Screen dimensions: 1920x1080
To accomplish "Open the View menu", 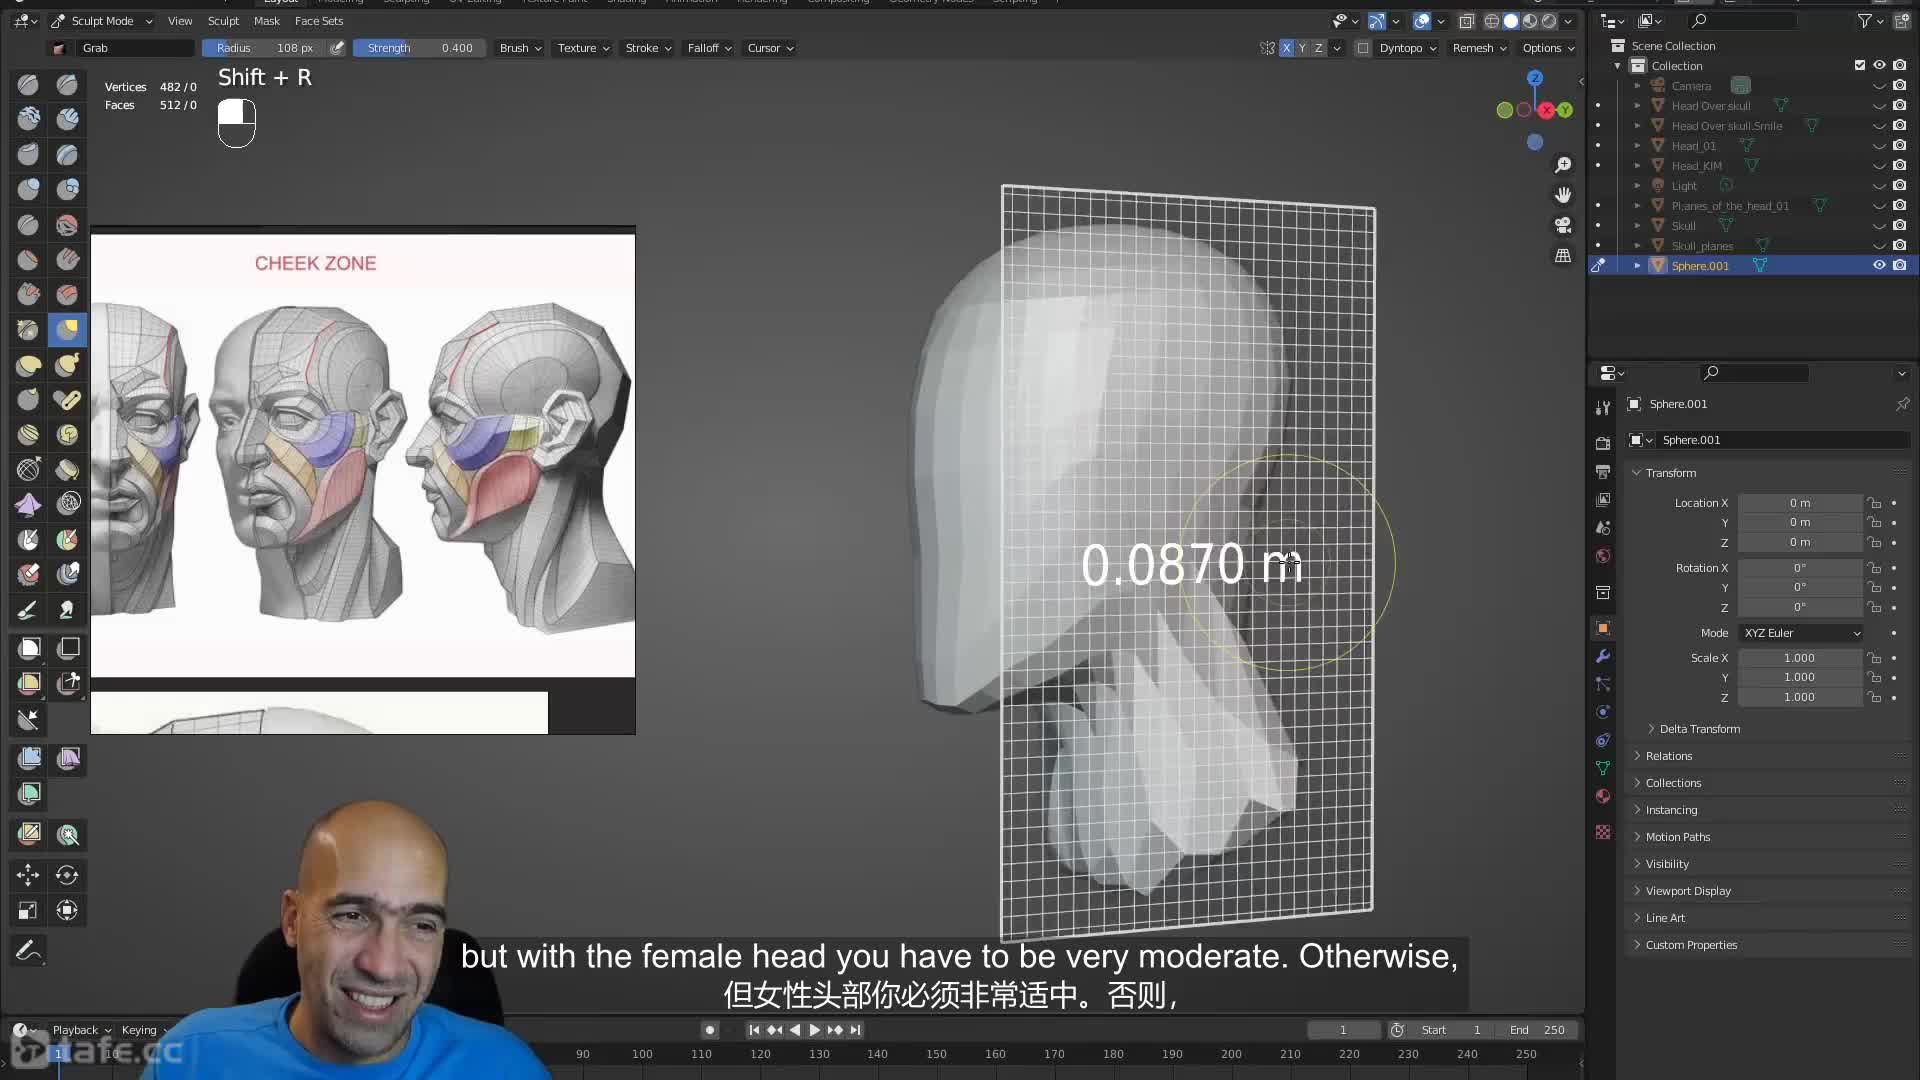I will click(x=180, y=21).
